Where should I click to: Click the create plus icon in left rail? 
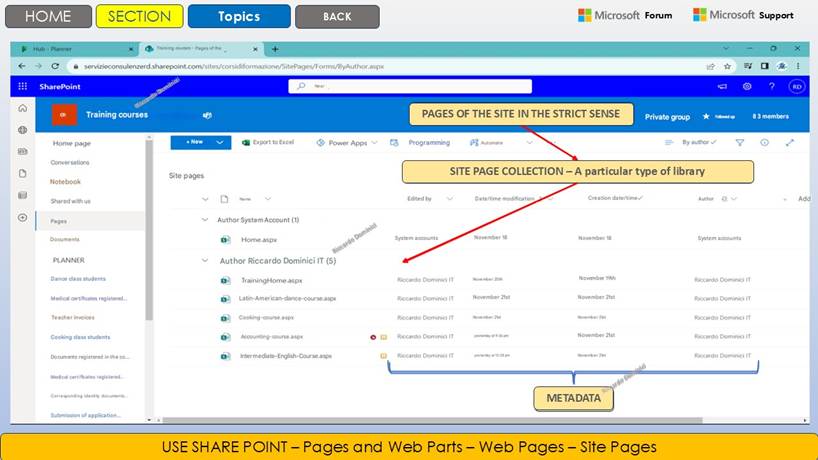(x=22, y=217)
